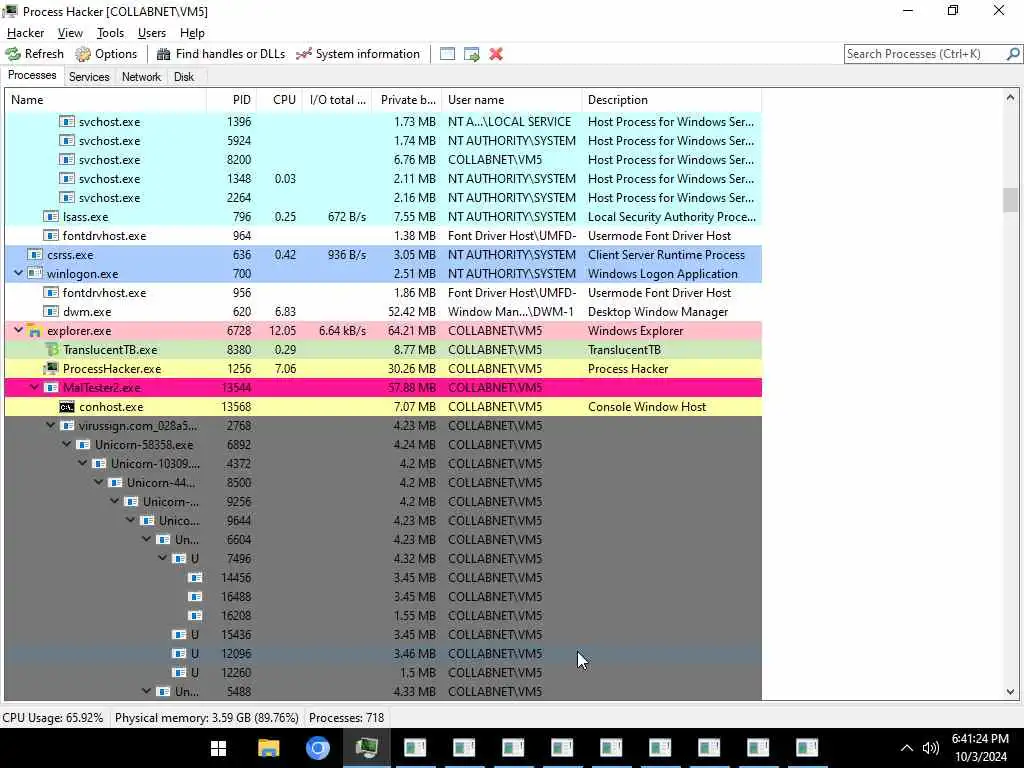Sort by Private bytes column header
This screenshot has height=768, width=1024.
coord(407,100)
